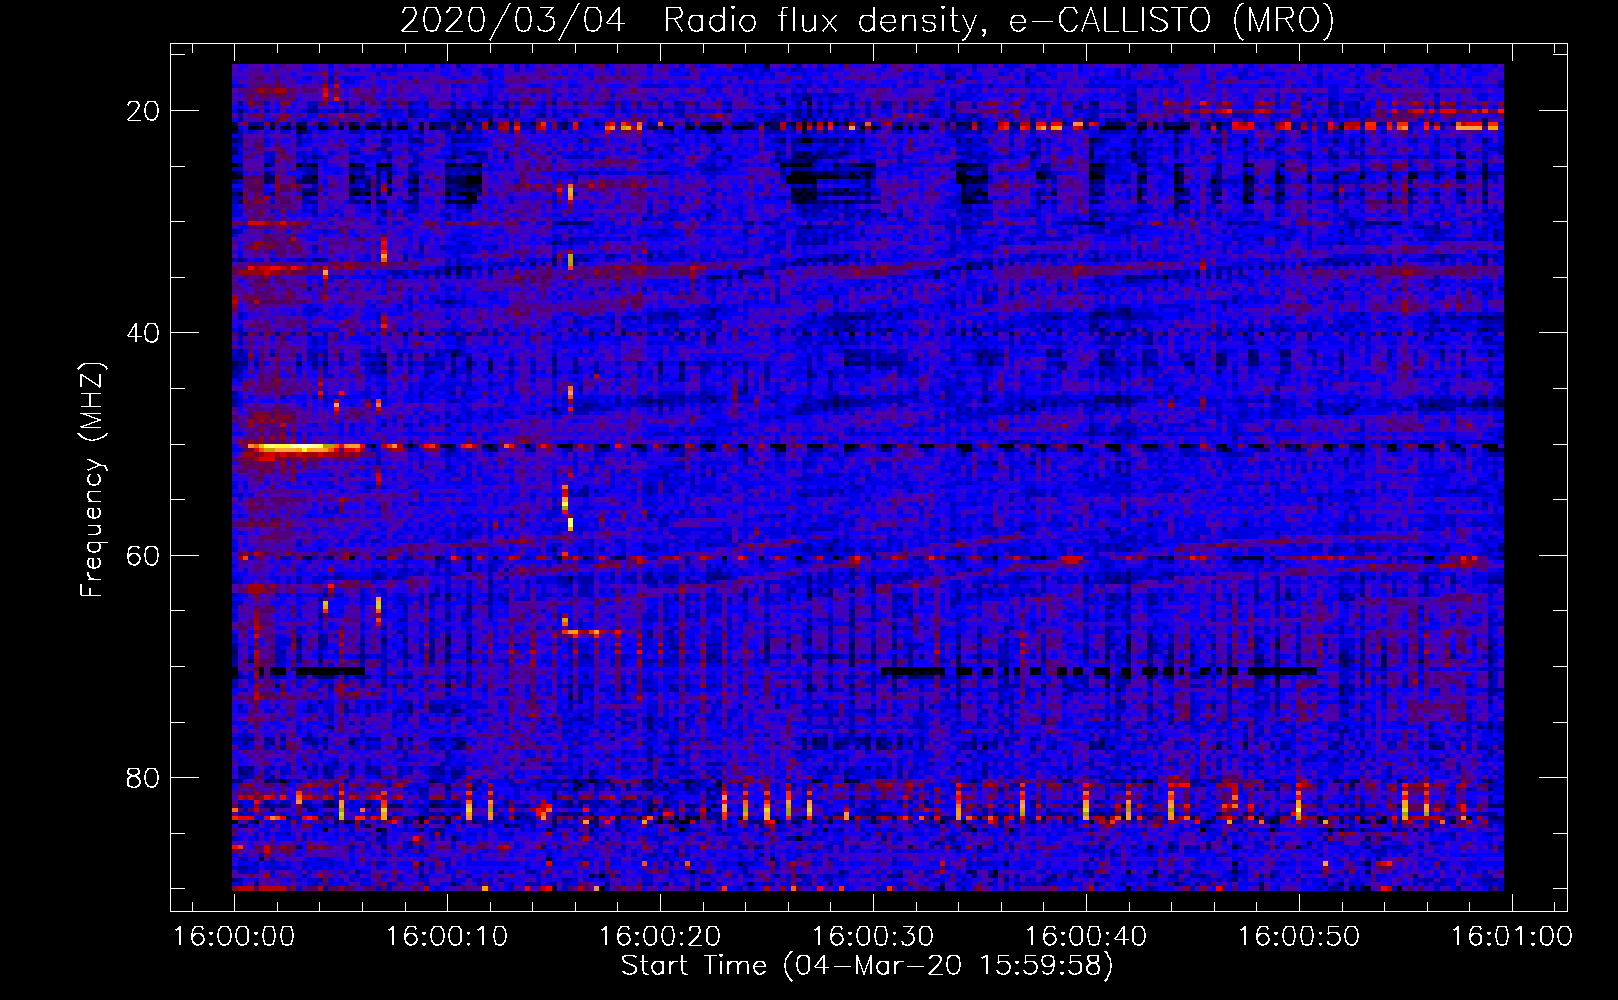The image size is (1618, 1000).
Task: Click the '16:00:40' time tick label
Action: pos(1086,937)
